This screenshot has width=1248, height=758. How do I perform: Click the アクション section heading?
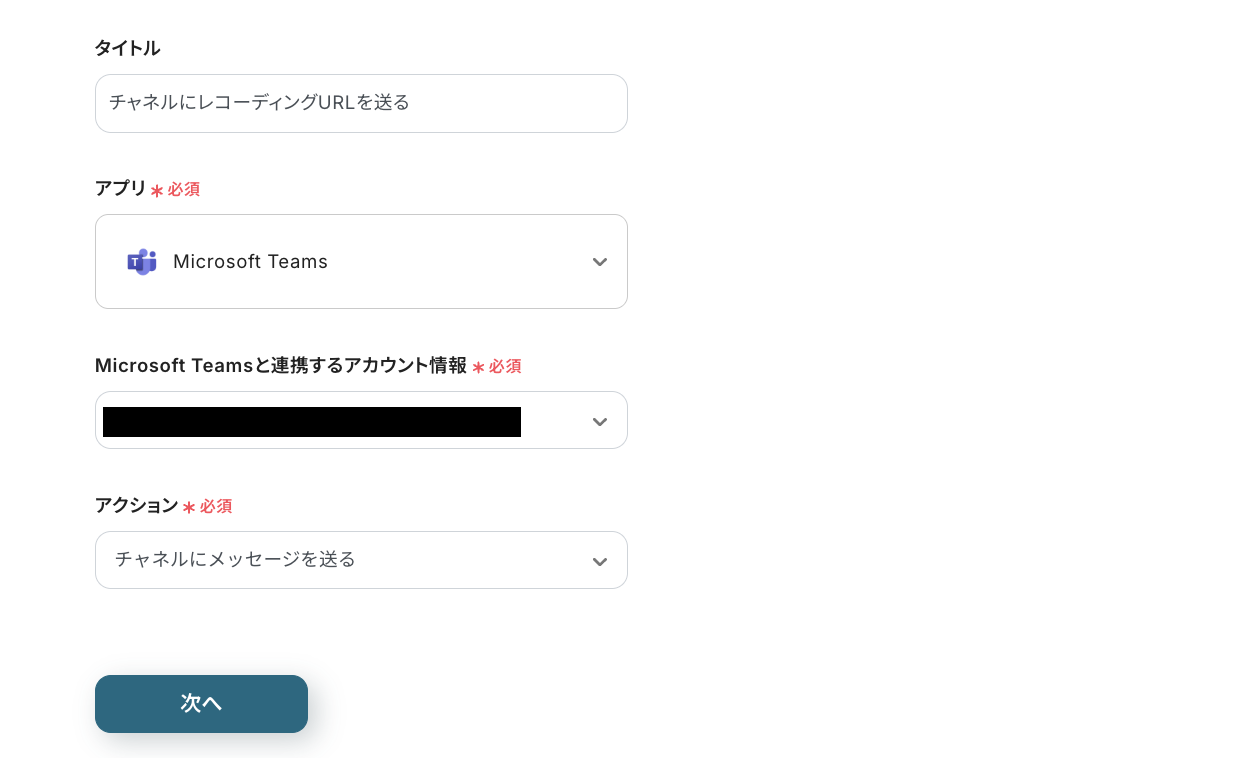(136, 506)
